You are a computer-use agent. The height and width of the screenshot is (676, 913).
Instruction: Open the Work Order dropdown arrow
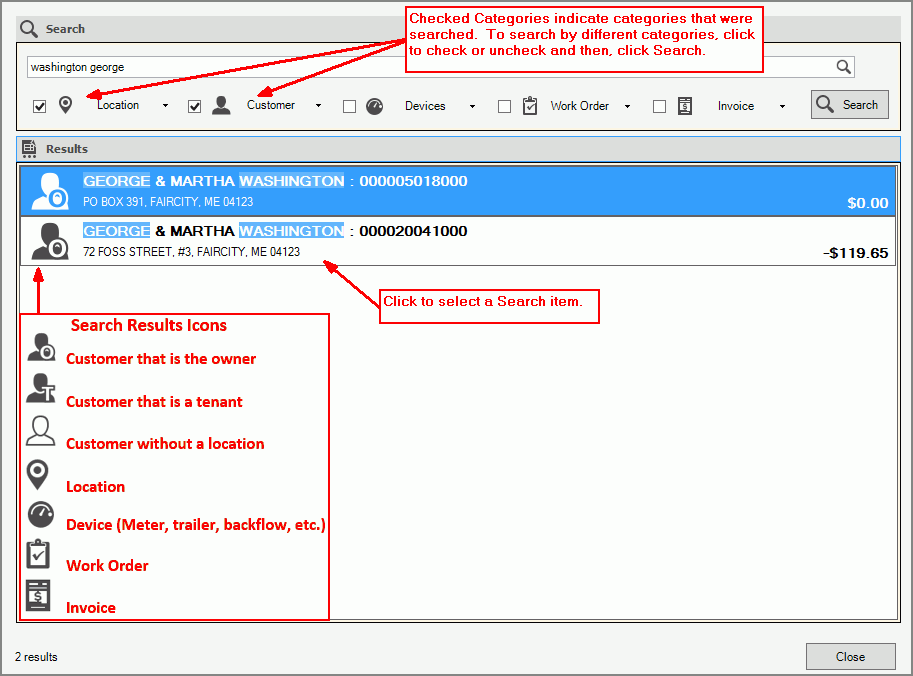pos(627,107)
